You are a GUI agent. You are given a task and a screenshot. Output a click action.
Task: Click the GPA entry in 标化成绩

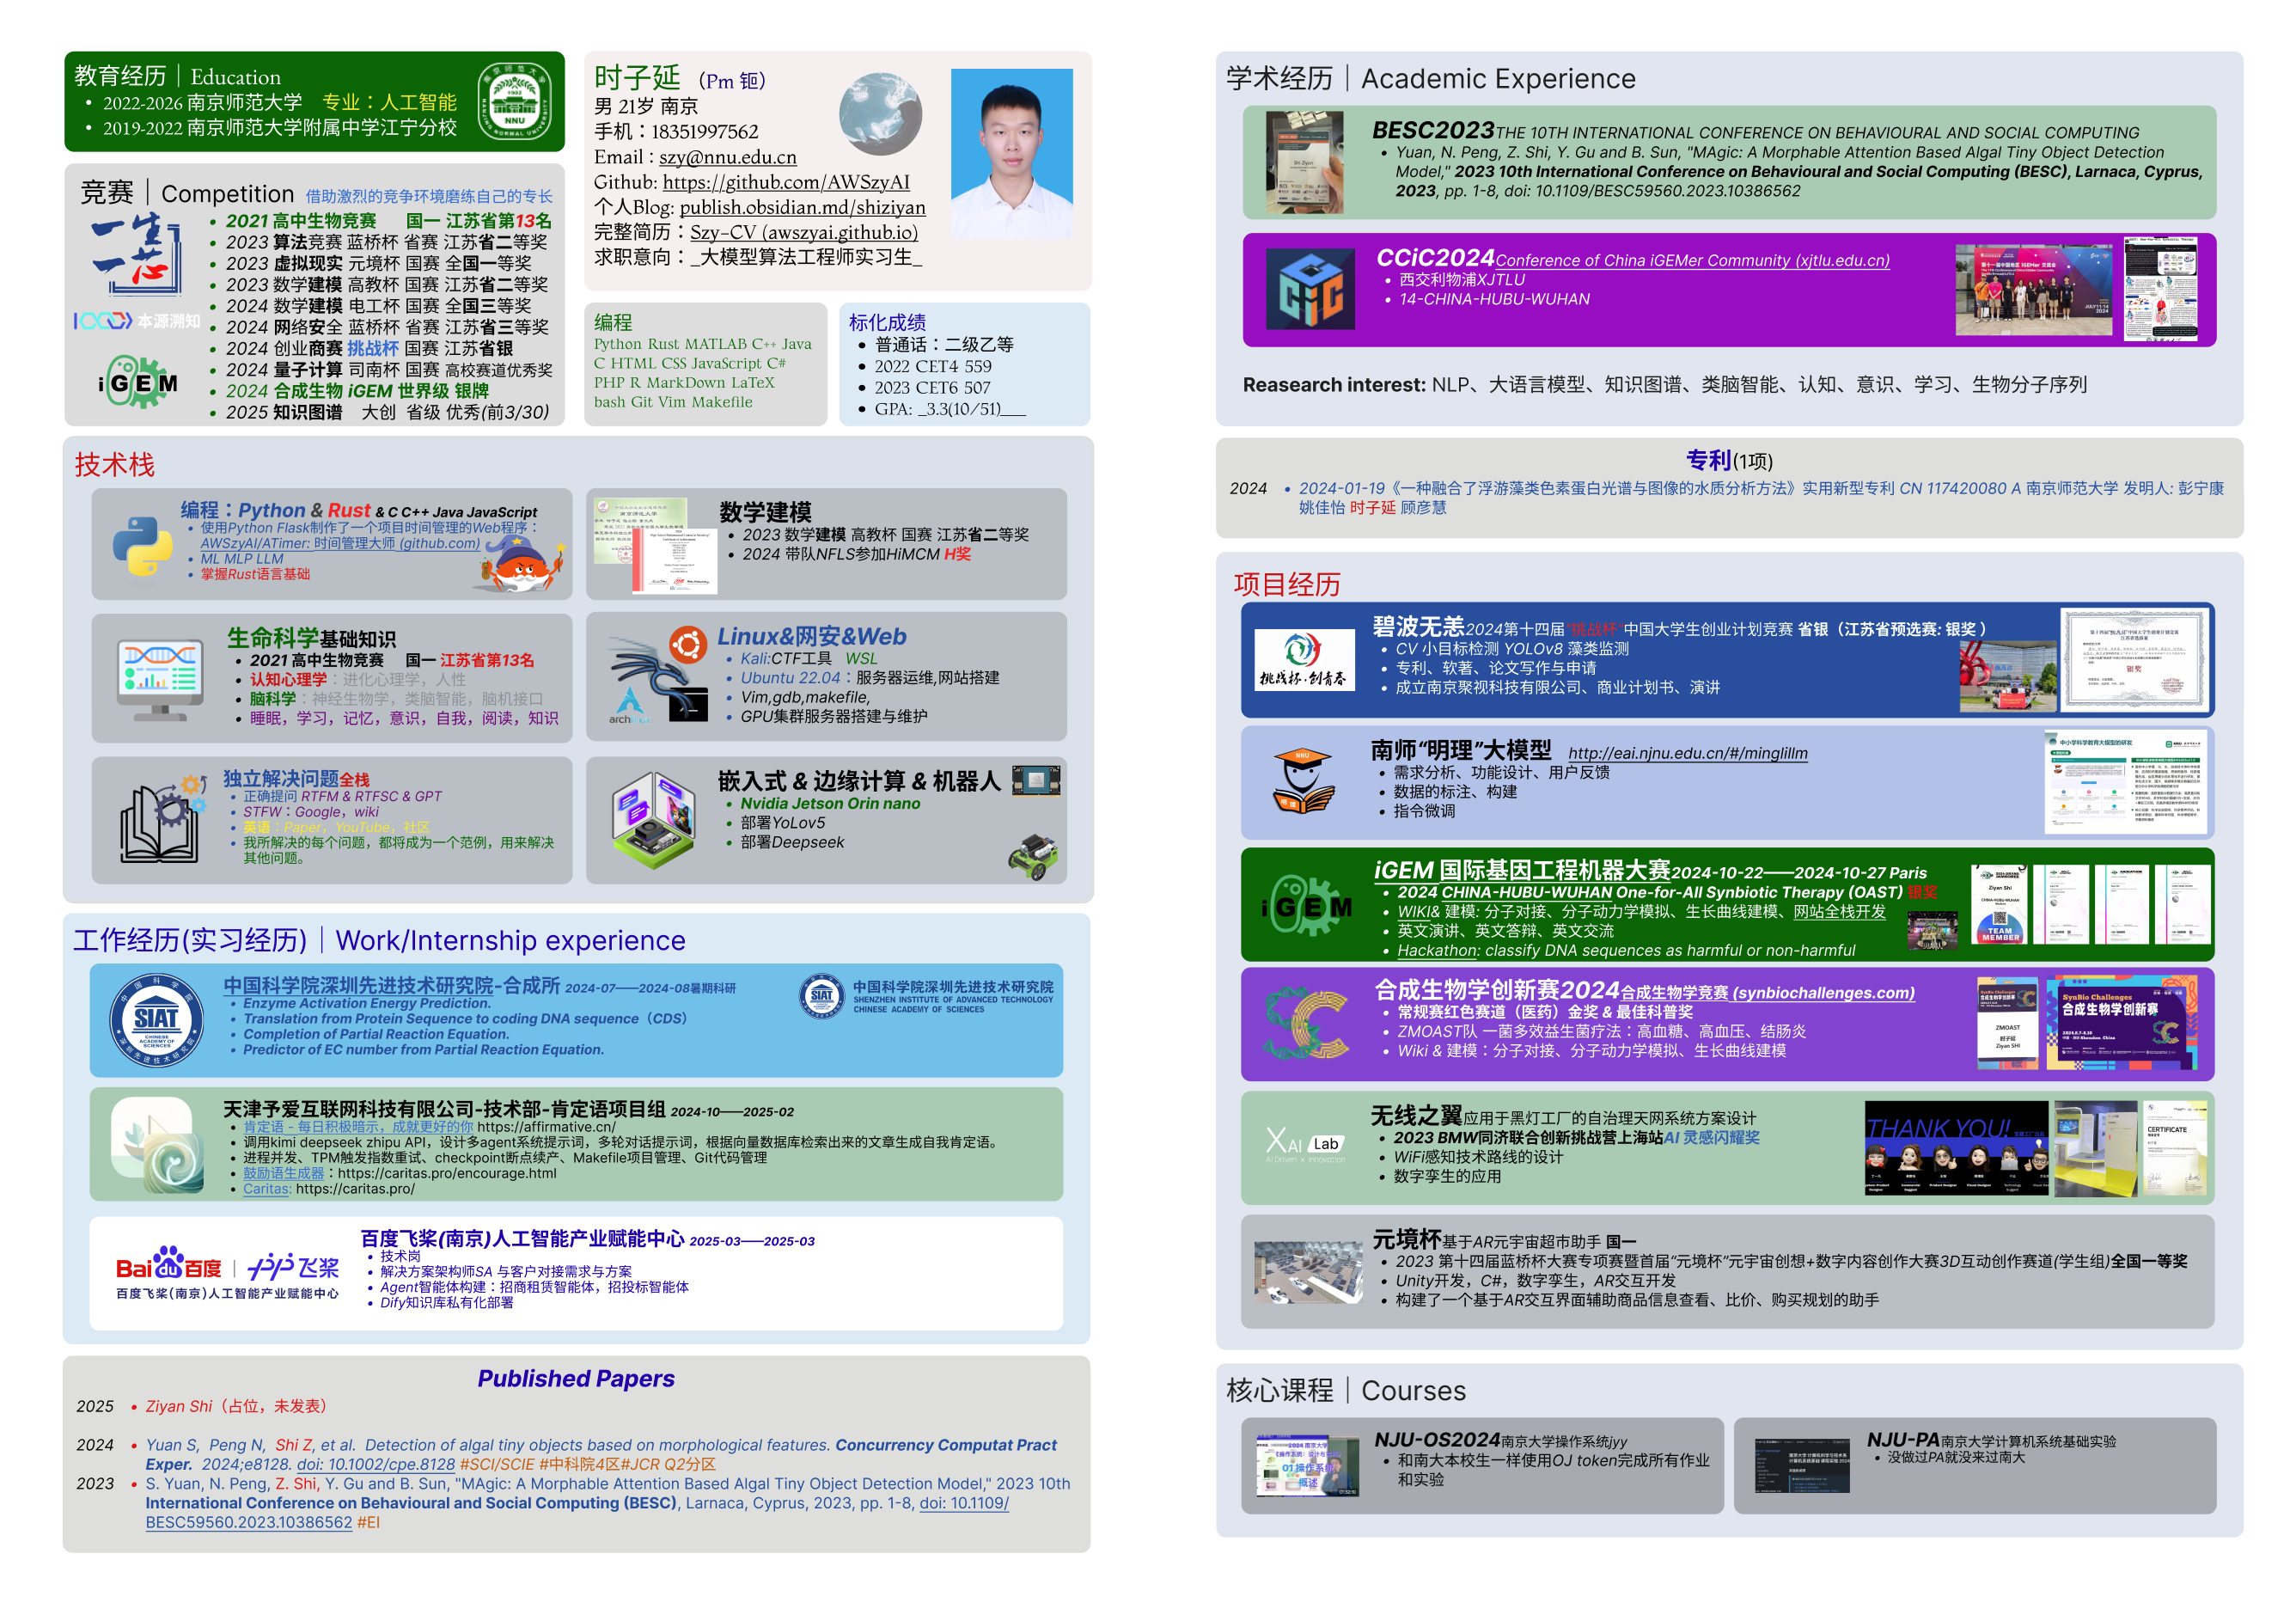949,408
